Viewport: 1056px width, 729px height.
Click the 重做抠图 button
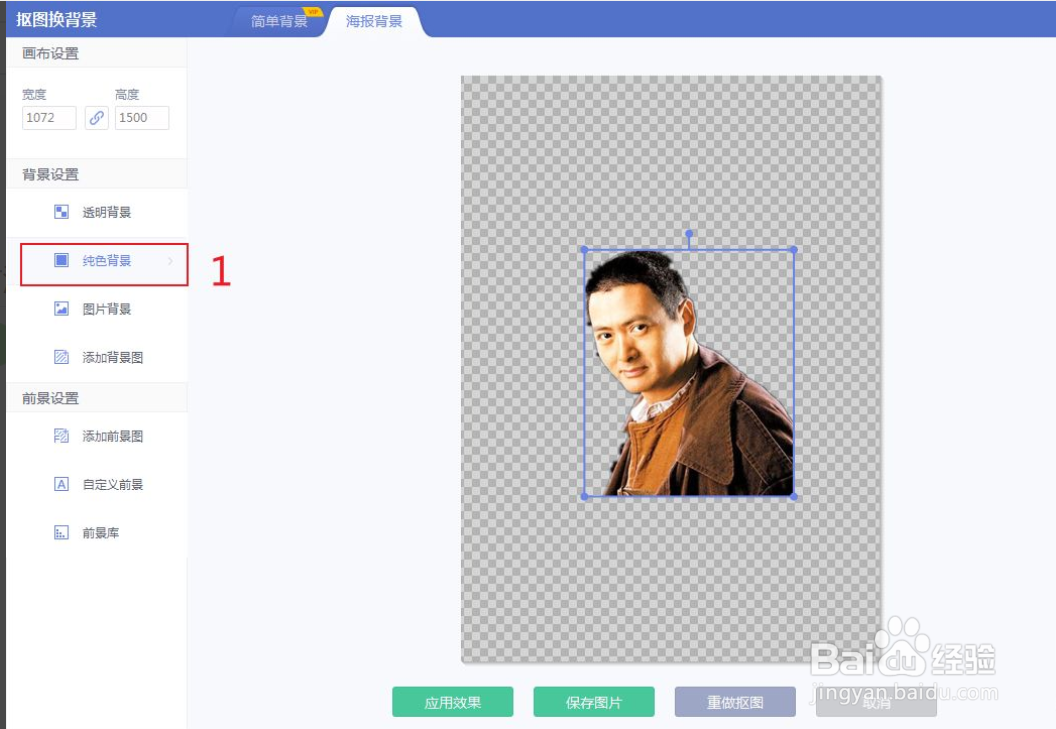[x=735, y=702]
